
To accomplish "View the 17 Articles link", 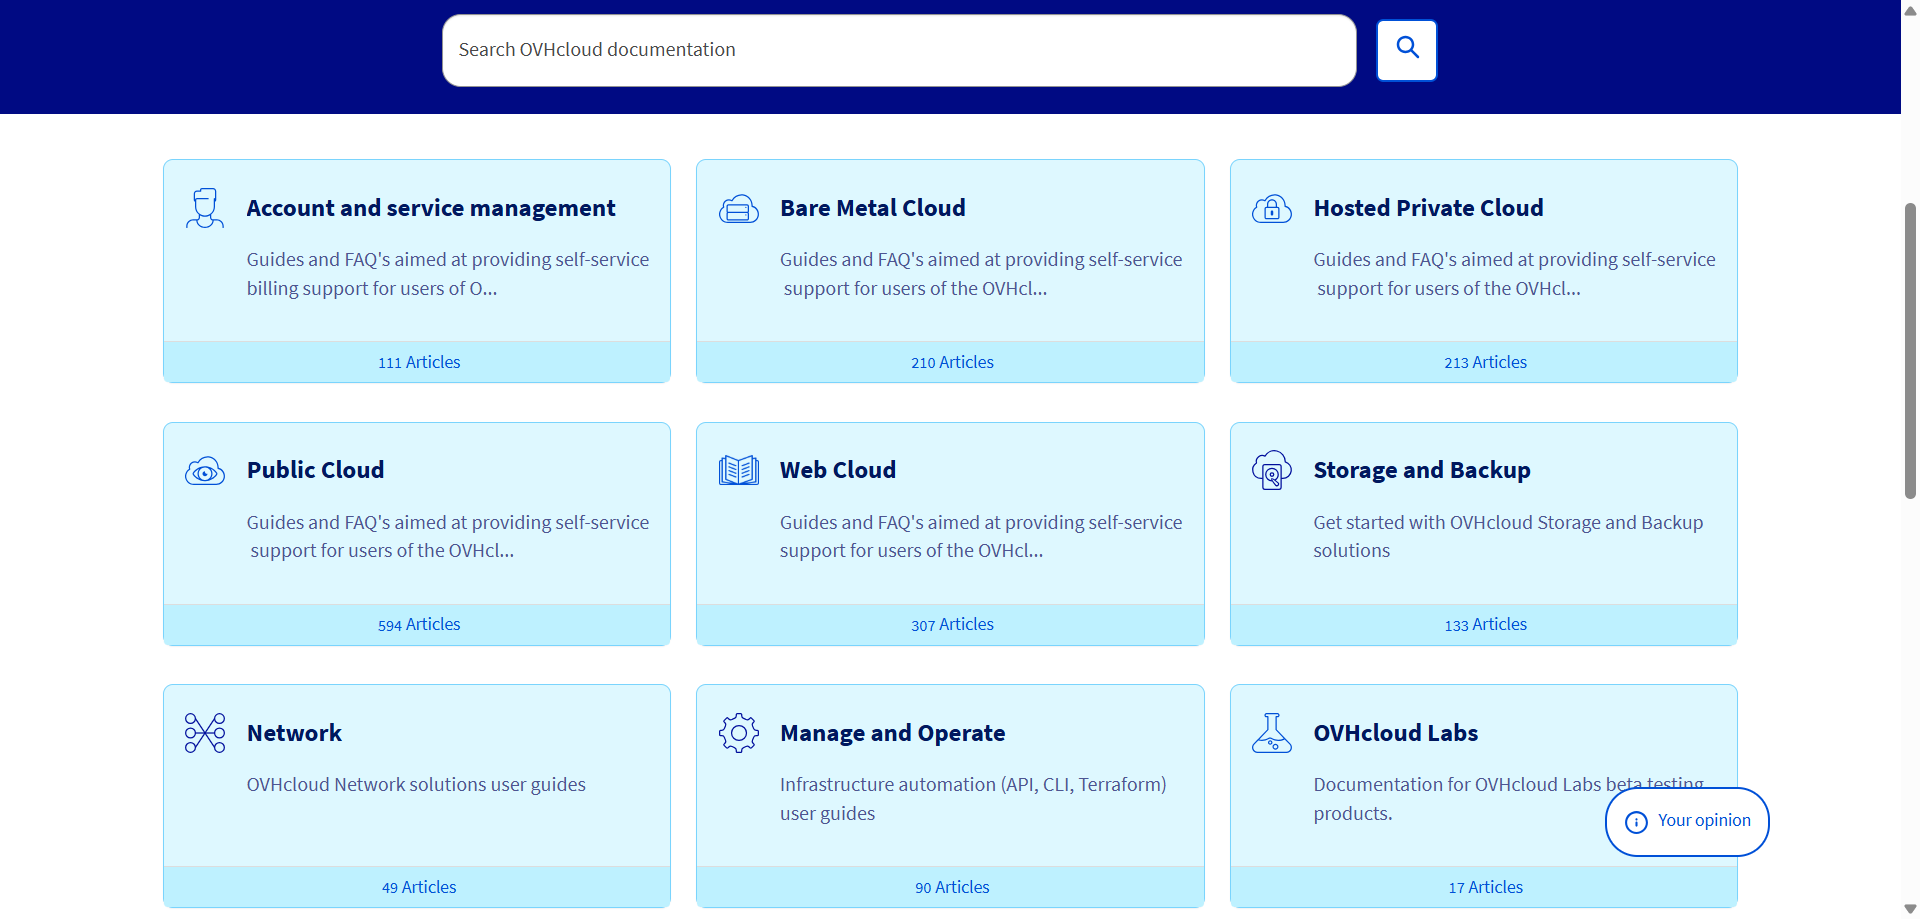I will pyautogui.click(x=1485, y=887).
